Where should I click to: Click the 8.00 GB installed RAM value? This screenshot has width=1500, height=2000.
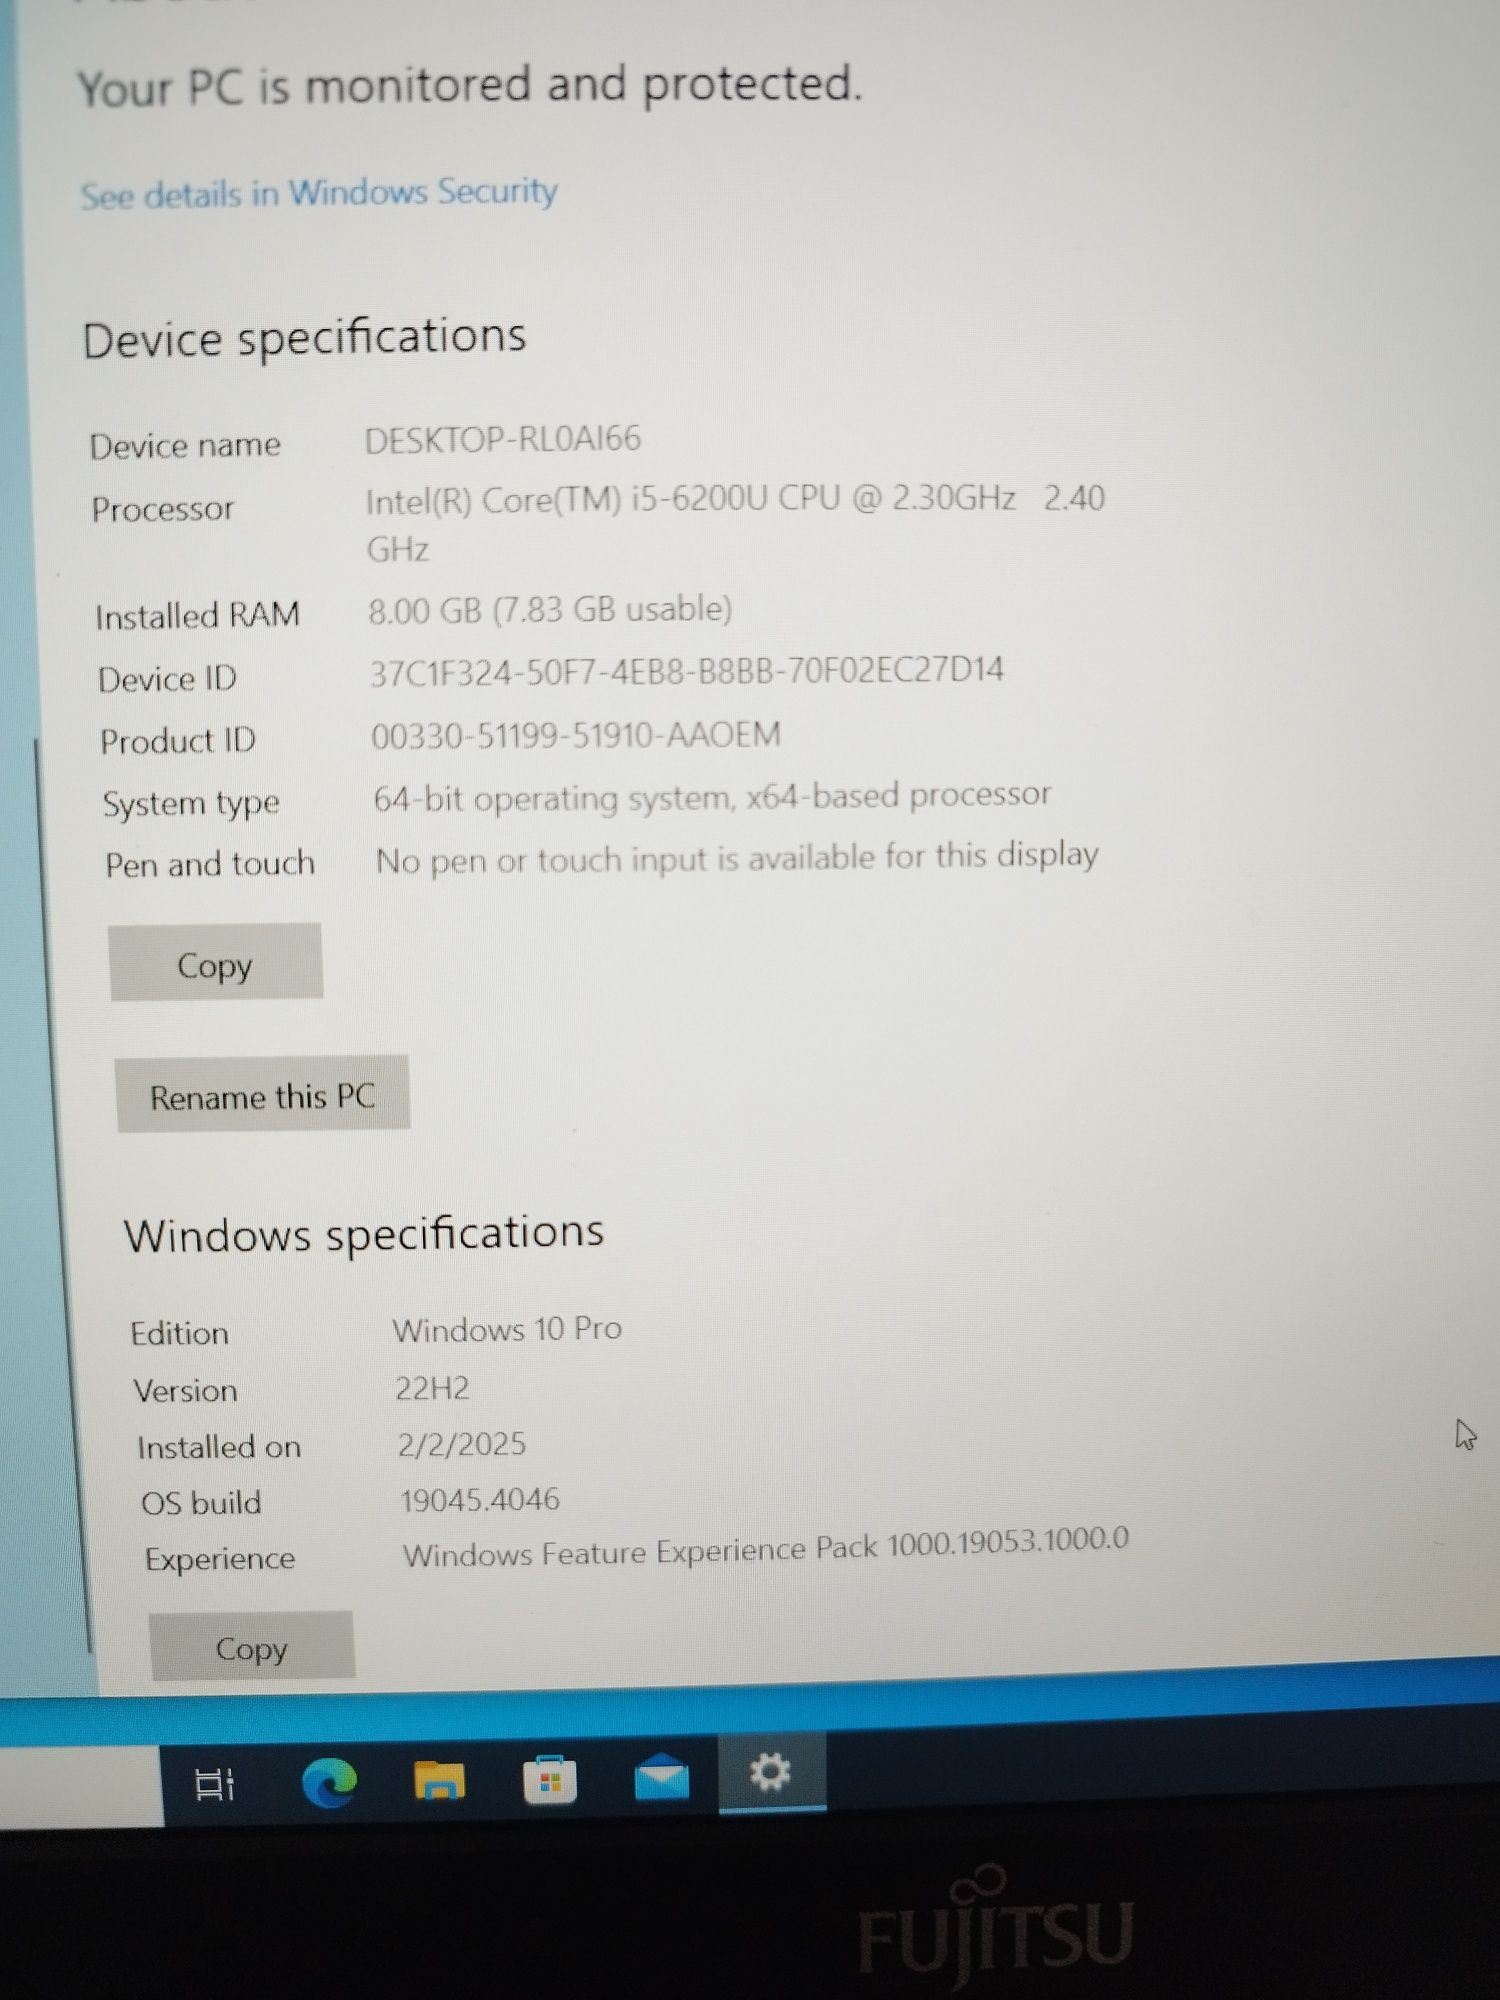coord(550,610)
